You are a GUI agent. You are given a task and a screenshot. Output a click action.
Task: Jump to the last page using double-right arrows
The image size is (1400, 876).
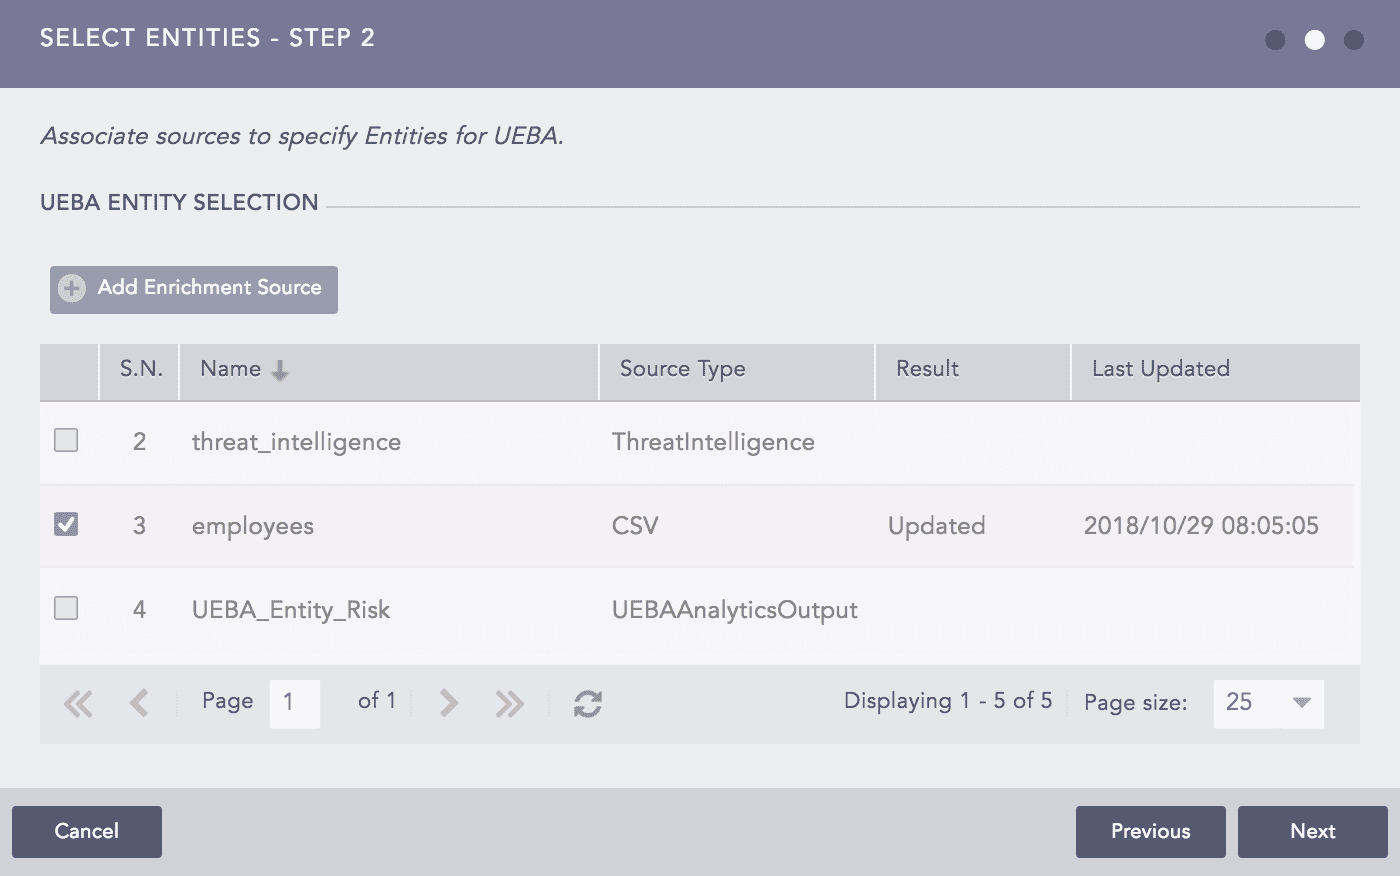510,703
